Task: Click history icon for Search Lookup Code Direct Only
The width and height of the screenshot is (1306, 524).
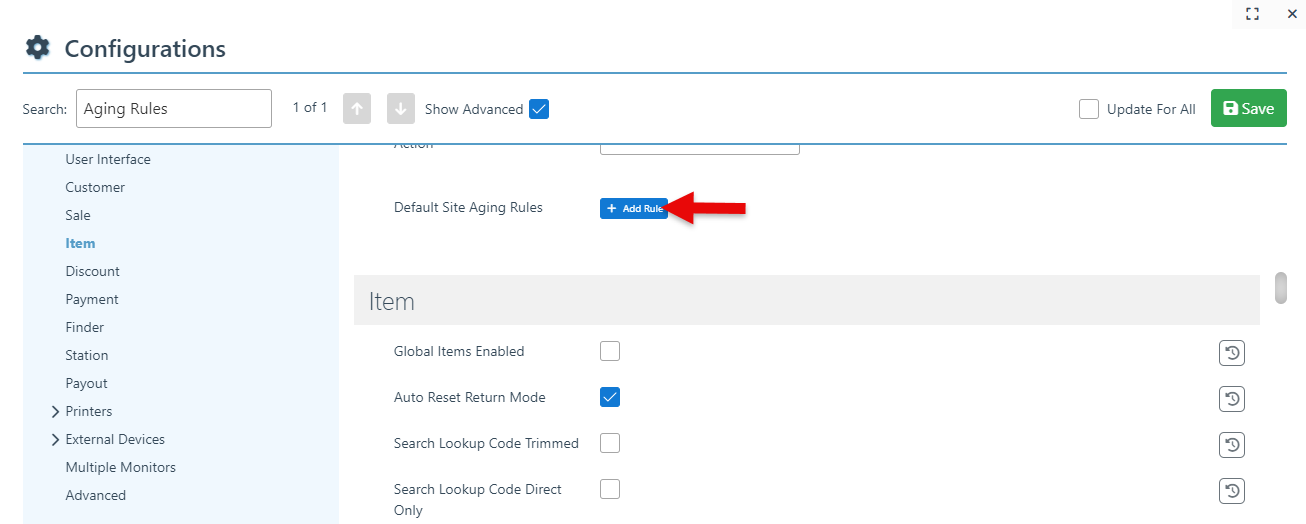Action: tap(1232, 491)
